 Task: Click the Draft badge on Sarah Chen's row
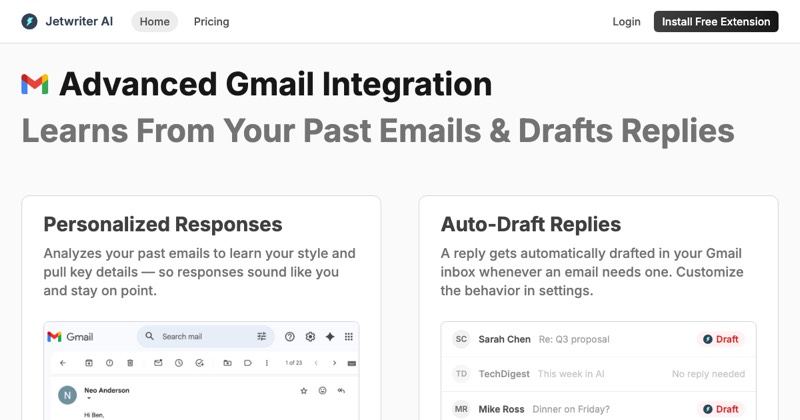coord(720,339)
